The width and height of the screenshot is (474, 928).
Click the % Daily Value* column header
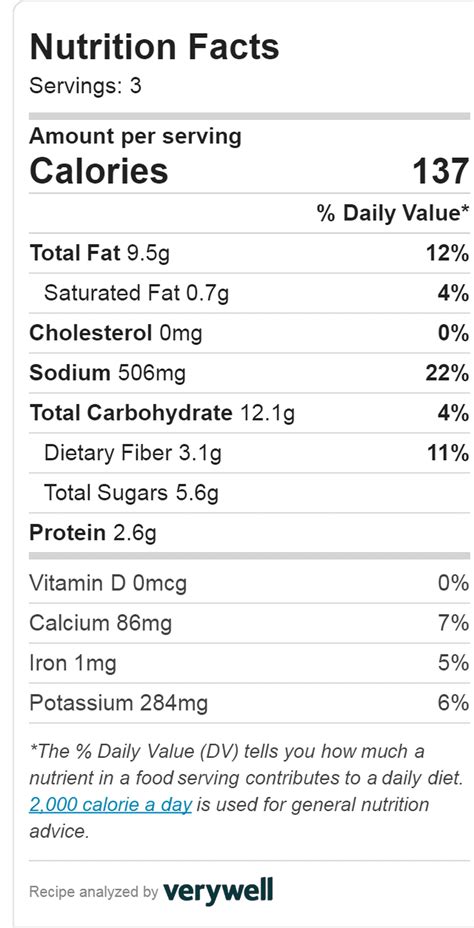click(x=394, y=214)
